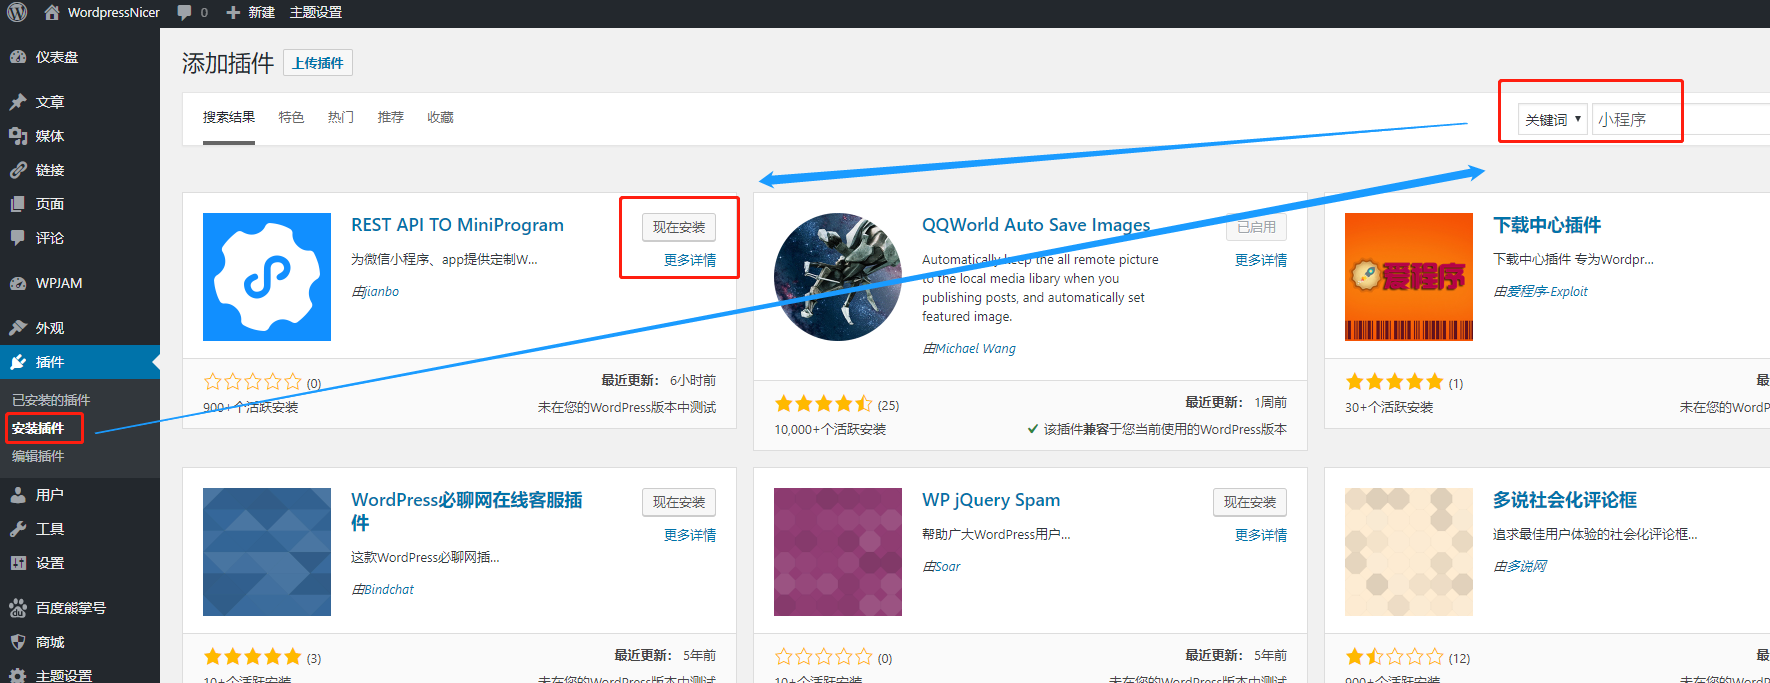Image resolution: width=1770 pixels, height=683 pixels.
Task: Click the 媒体 media icon
Action: pyautogui.click(x=18, y=136)
